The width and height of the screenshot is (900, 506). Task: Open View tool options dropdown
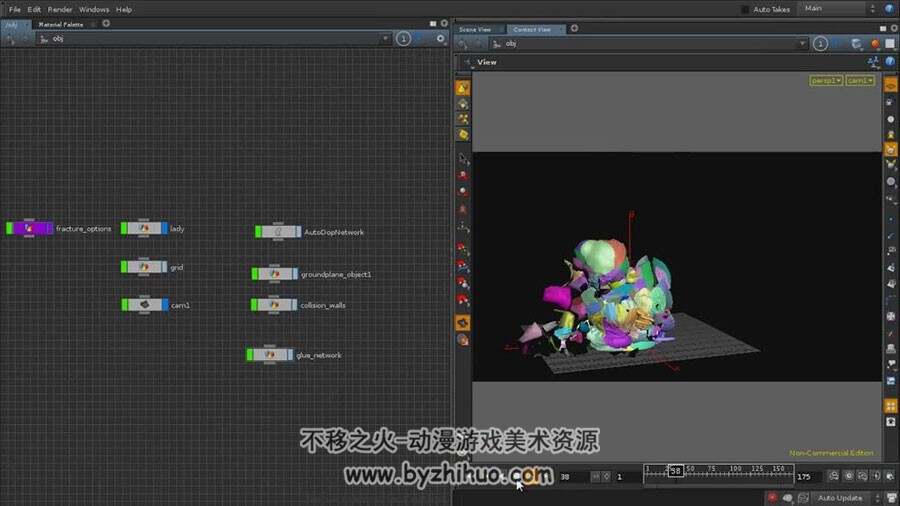tap(468, 63)
